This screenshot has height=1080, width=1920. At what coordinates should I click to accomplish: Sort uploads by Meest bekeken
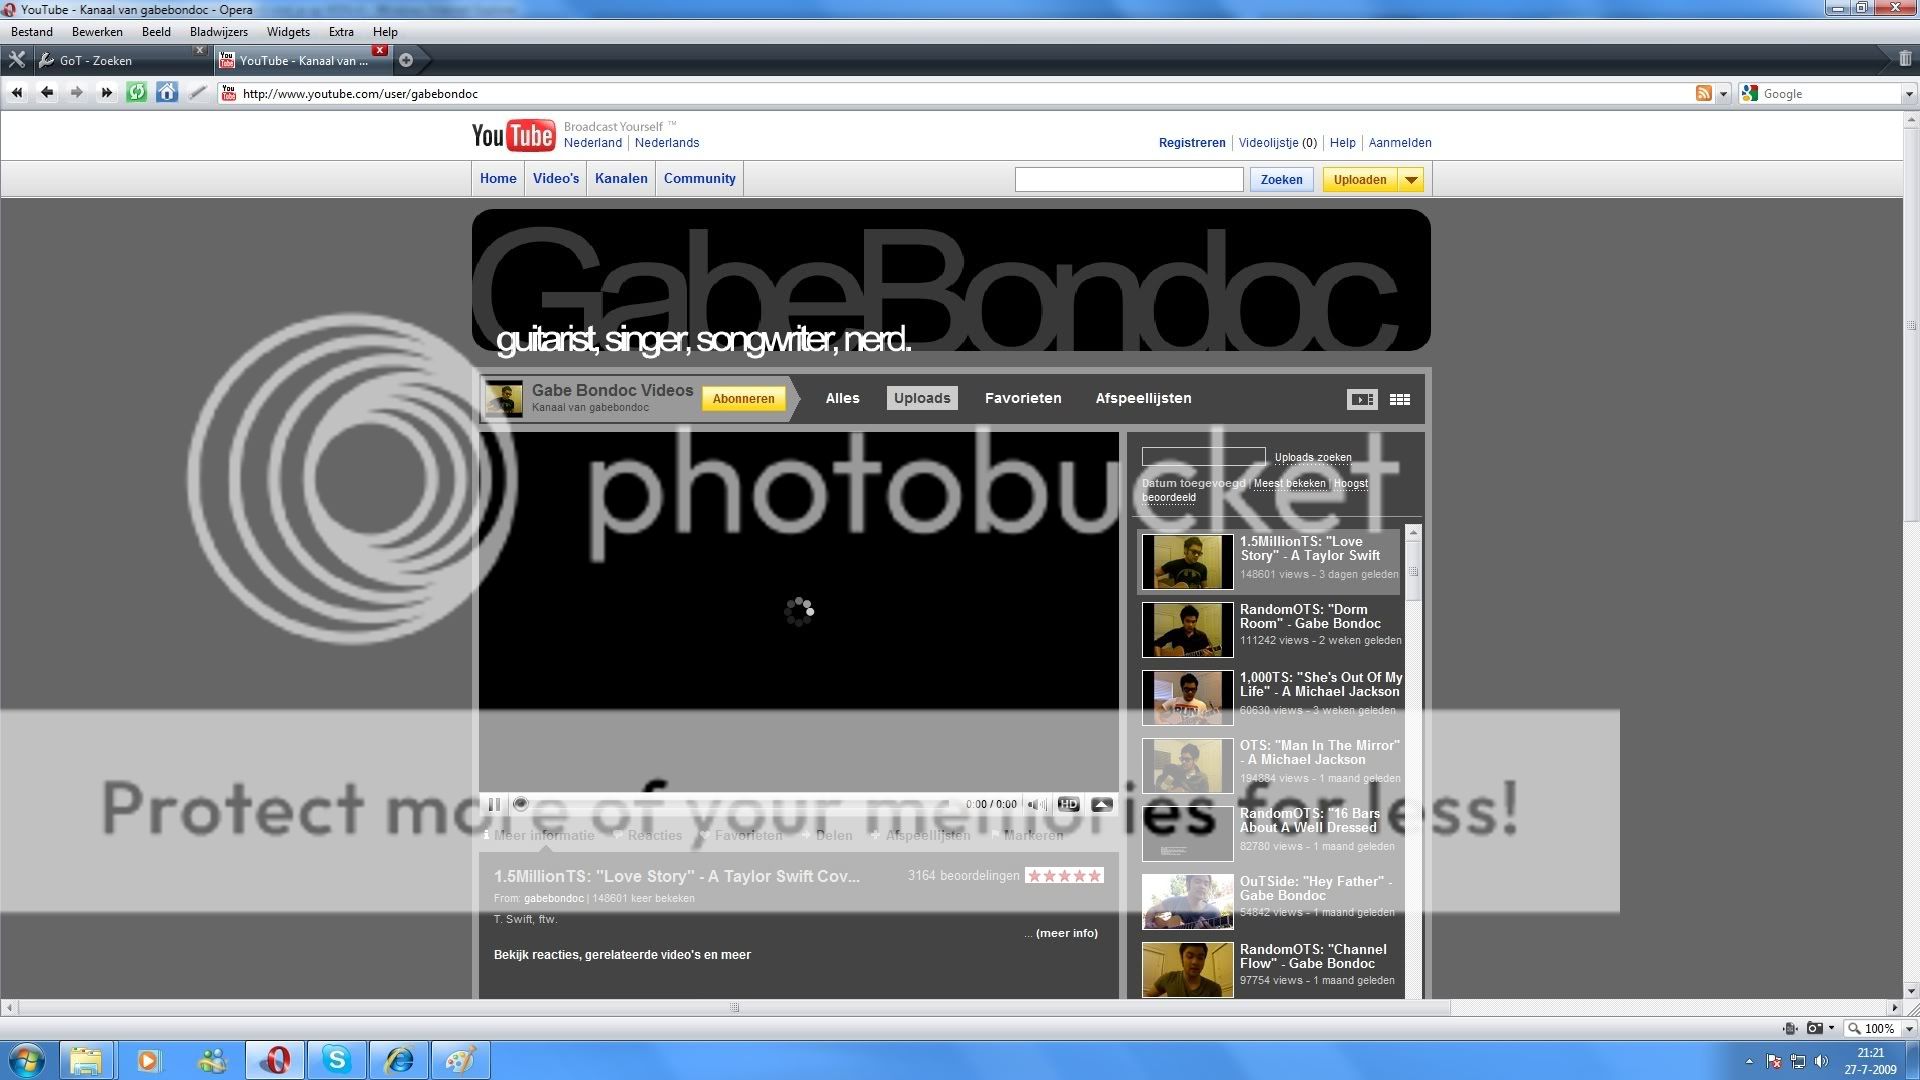[1289, 483]
